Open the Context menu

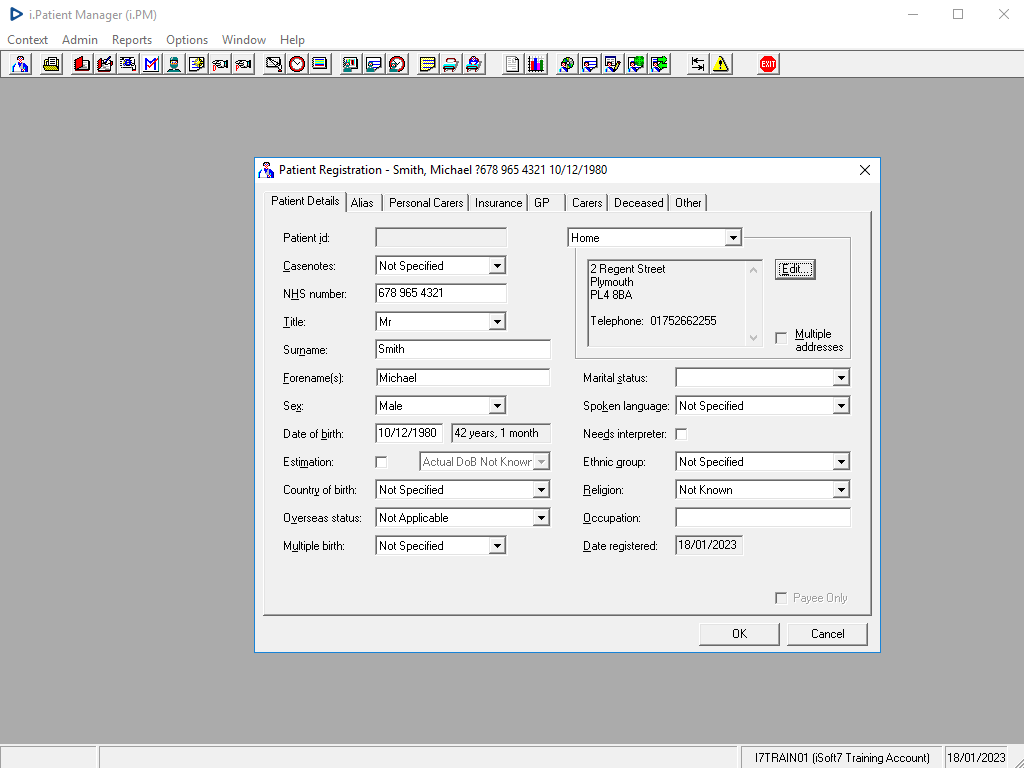point(27,40)
